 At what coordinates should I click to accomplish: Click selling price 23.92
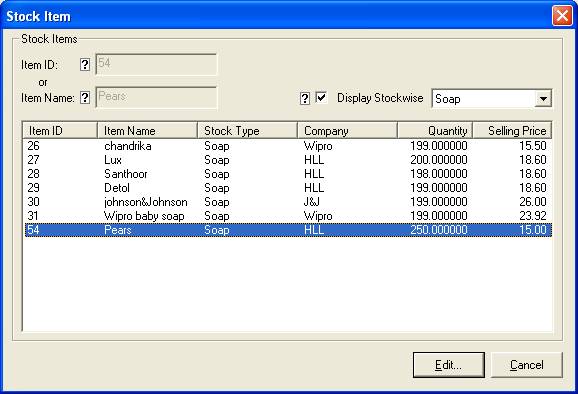pos(533,216)
